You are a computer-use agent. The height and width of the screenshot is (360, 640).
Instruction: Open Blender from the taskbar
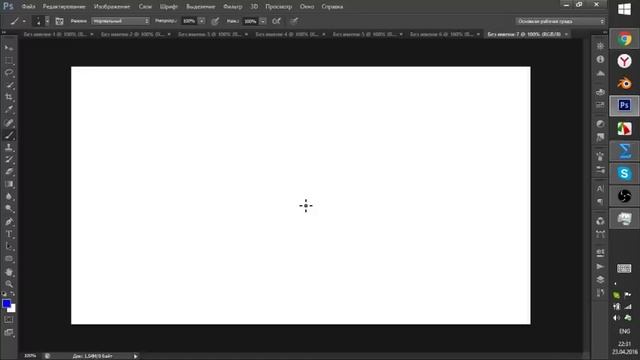624,84
